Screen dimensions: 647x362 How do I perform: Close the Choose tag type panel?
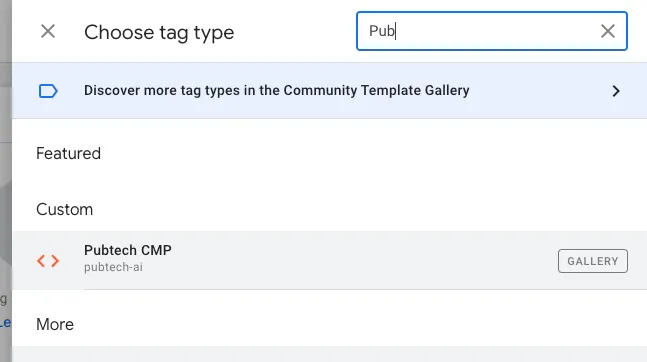48,31
